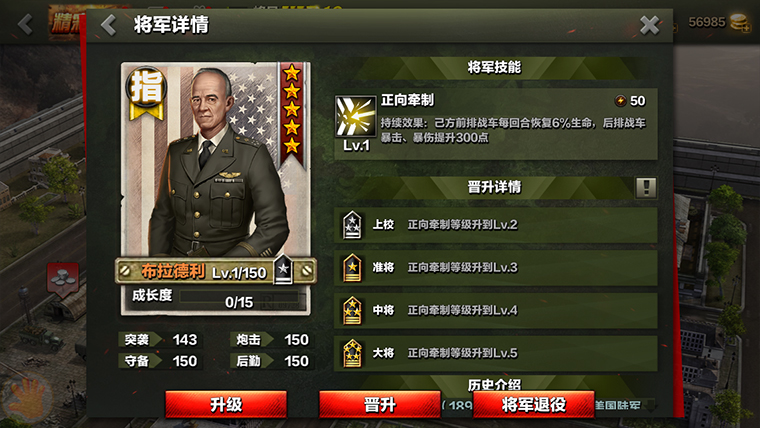Click the 将军退役 button

[x=534, y=405]
